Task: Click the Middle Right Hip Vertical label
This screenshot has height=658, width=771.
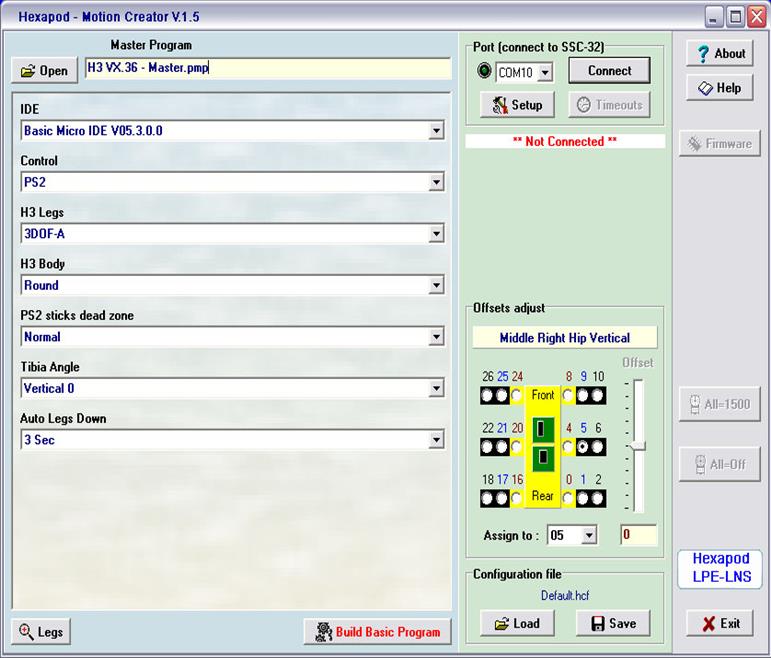Action: (564, 338)
